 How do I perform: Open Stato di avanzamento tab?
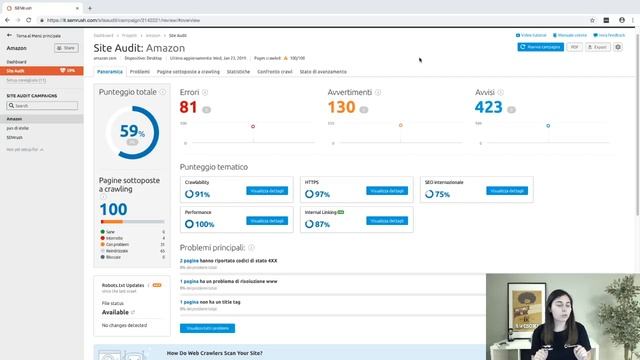pos(323,72)
